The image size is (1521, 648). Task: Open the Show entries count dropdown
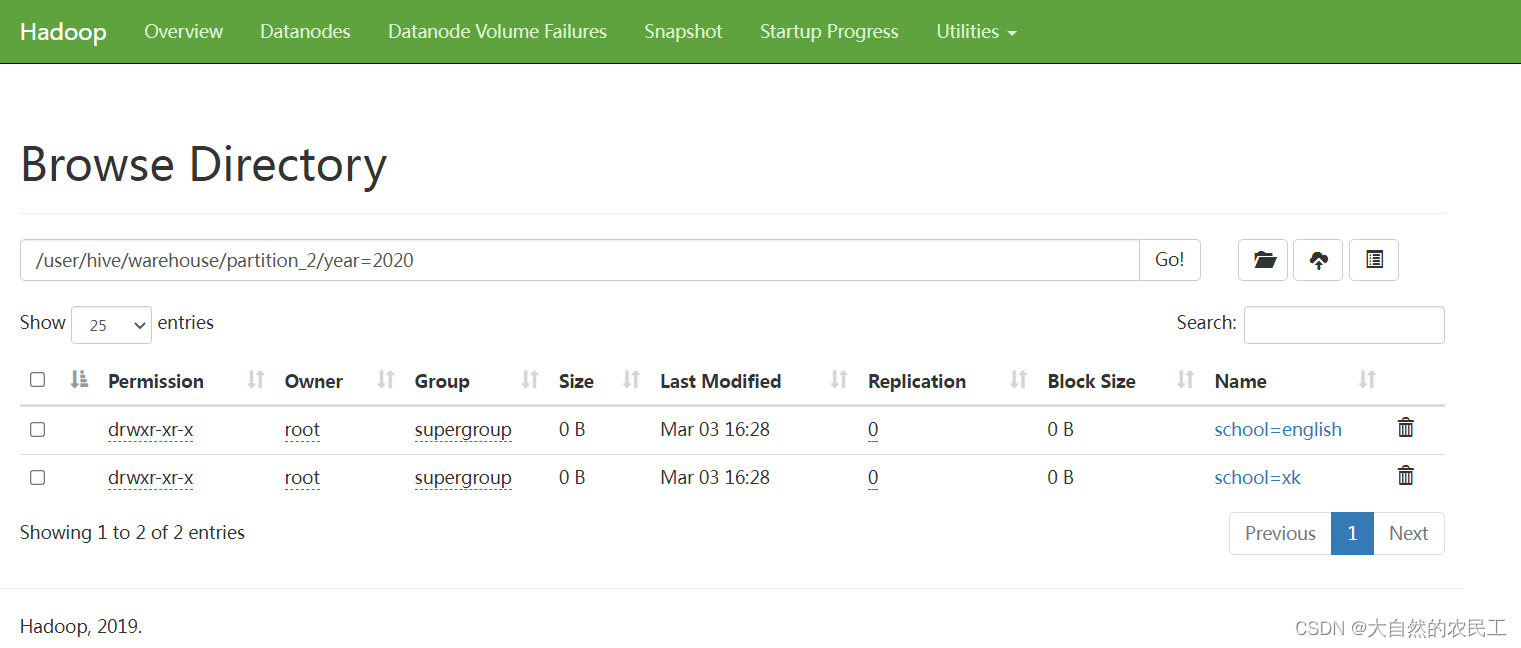click(x=112, y=325)
